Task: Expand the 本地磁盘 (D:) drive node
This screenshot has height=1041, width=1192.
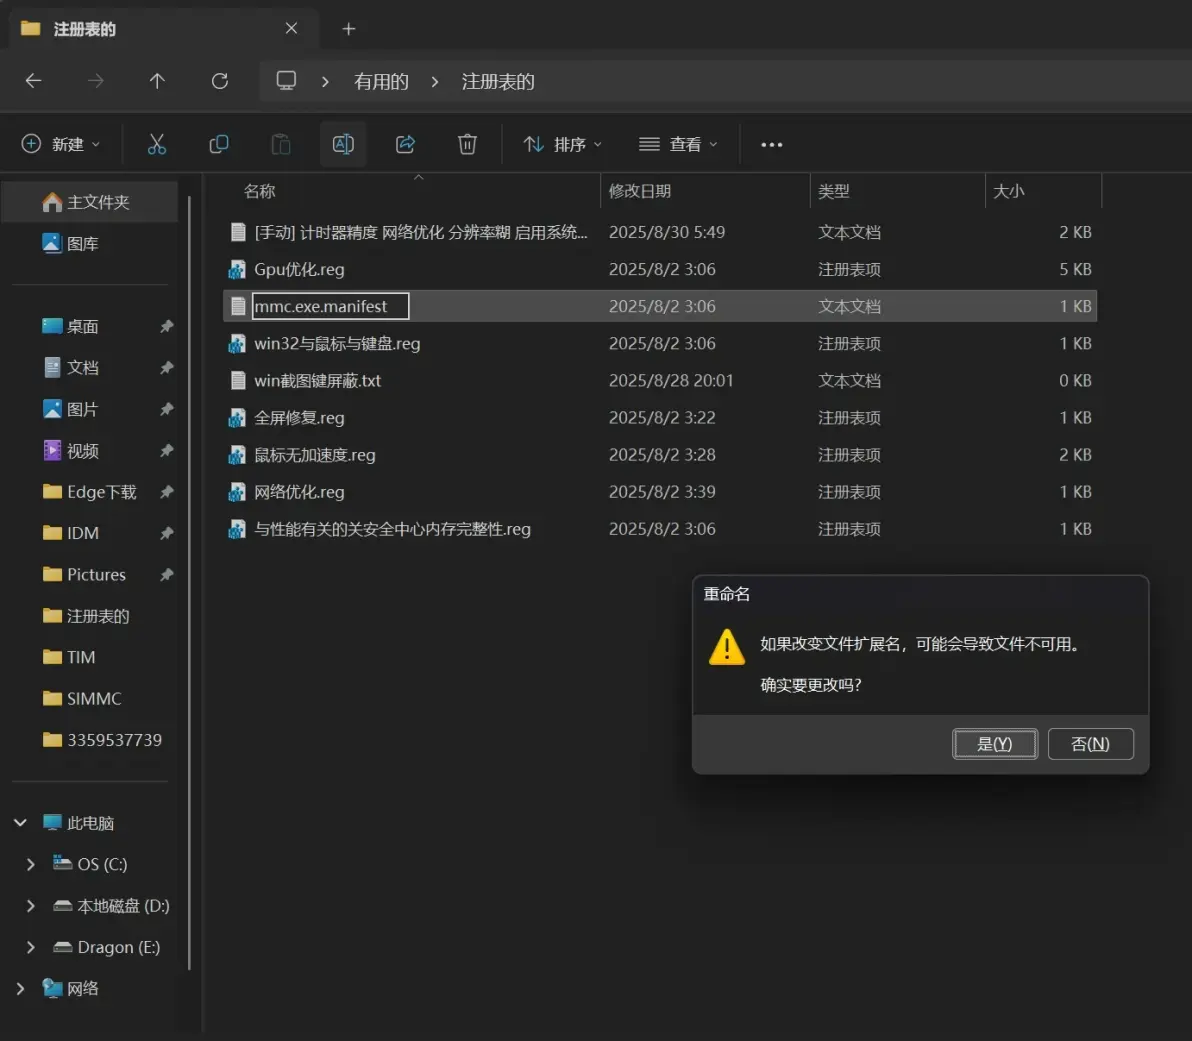Action: pyautogui.click(x=30, y=906)
